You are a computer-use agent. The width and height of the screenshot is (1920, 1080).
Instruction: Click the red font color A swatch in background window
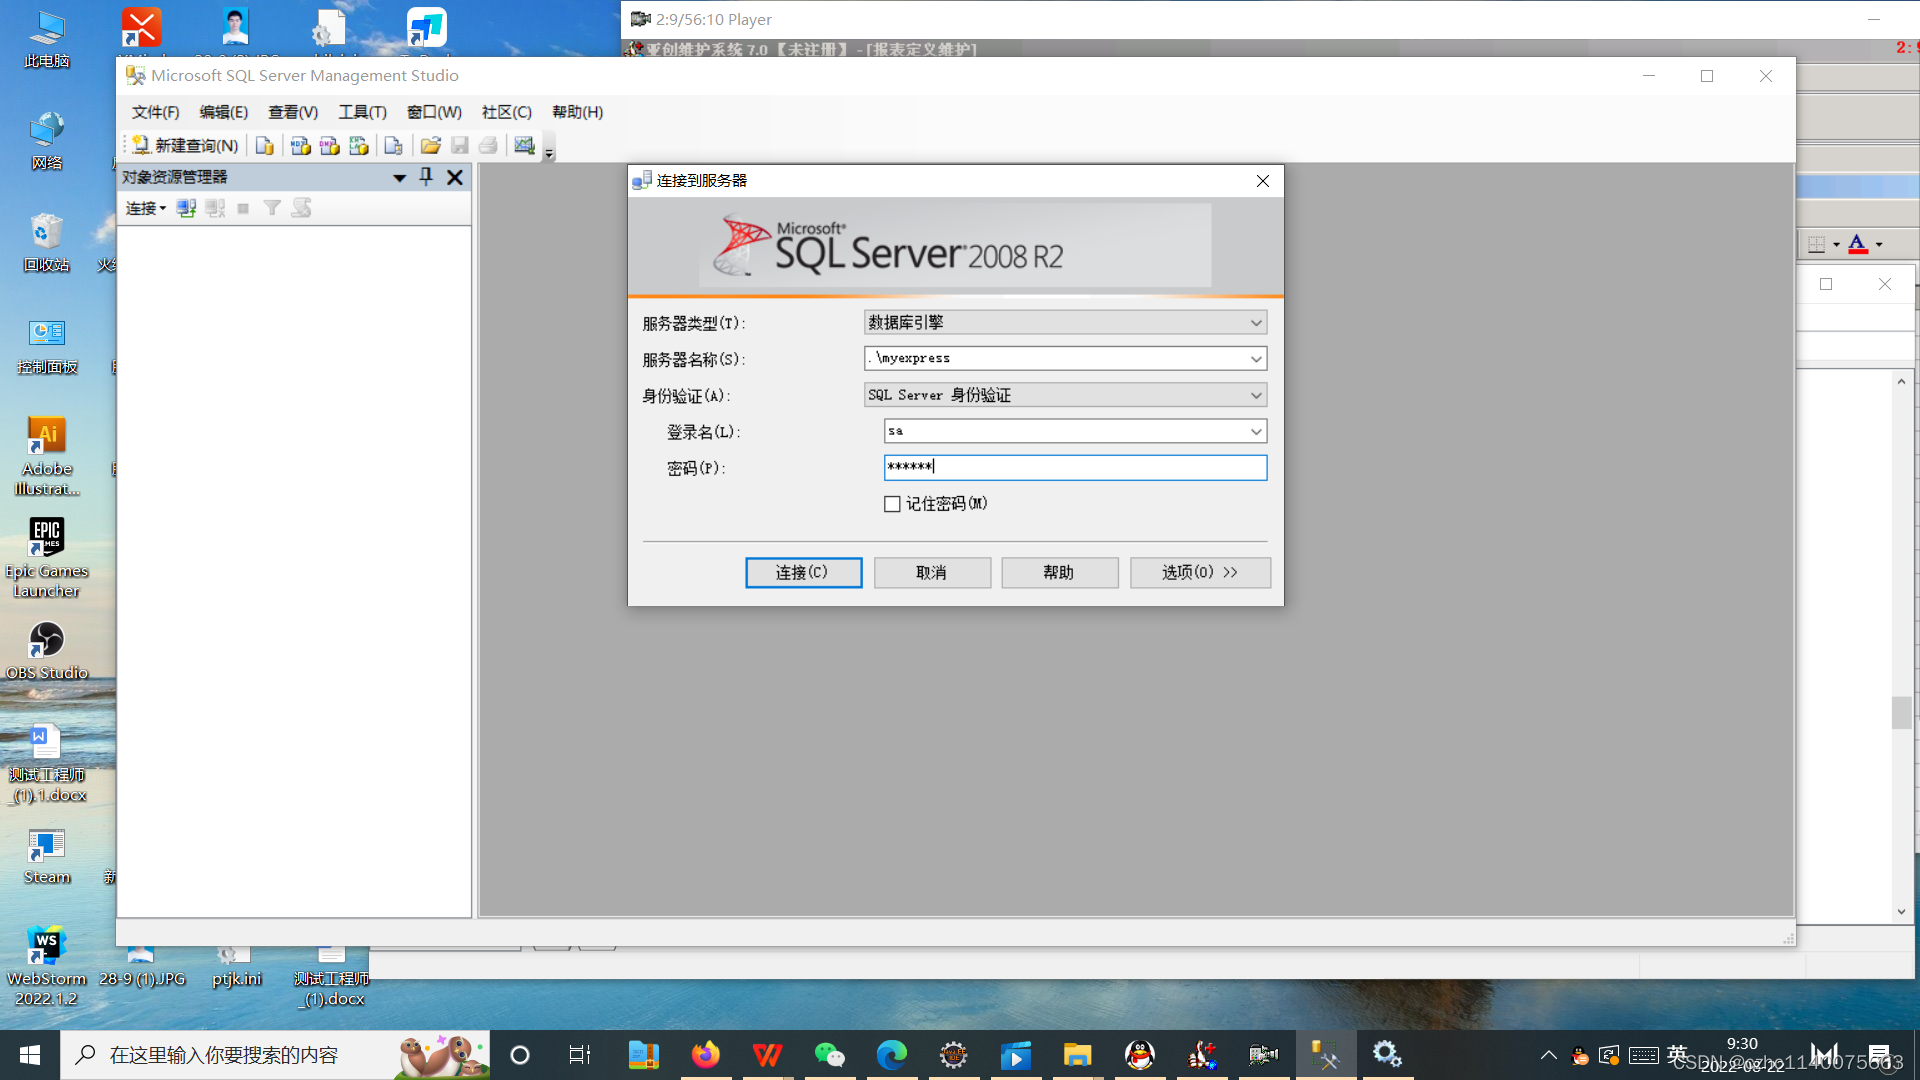pyautogui.click(x=1858, y=244)
